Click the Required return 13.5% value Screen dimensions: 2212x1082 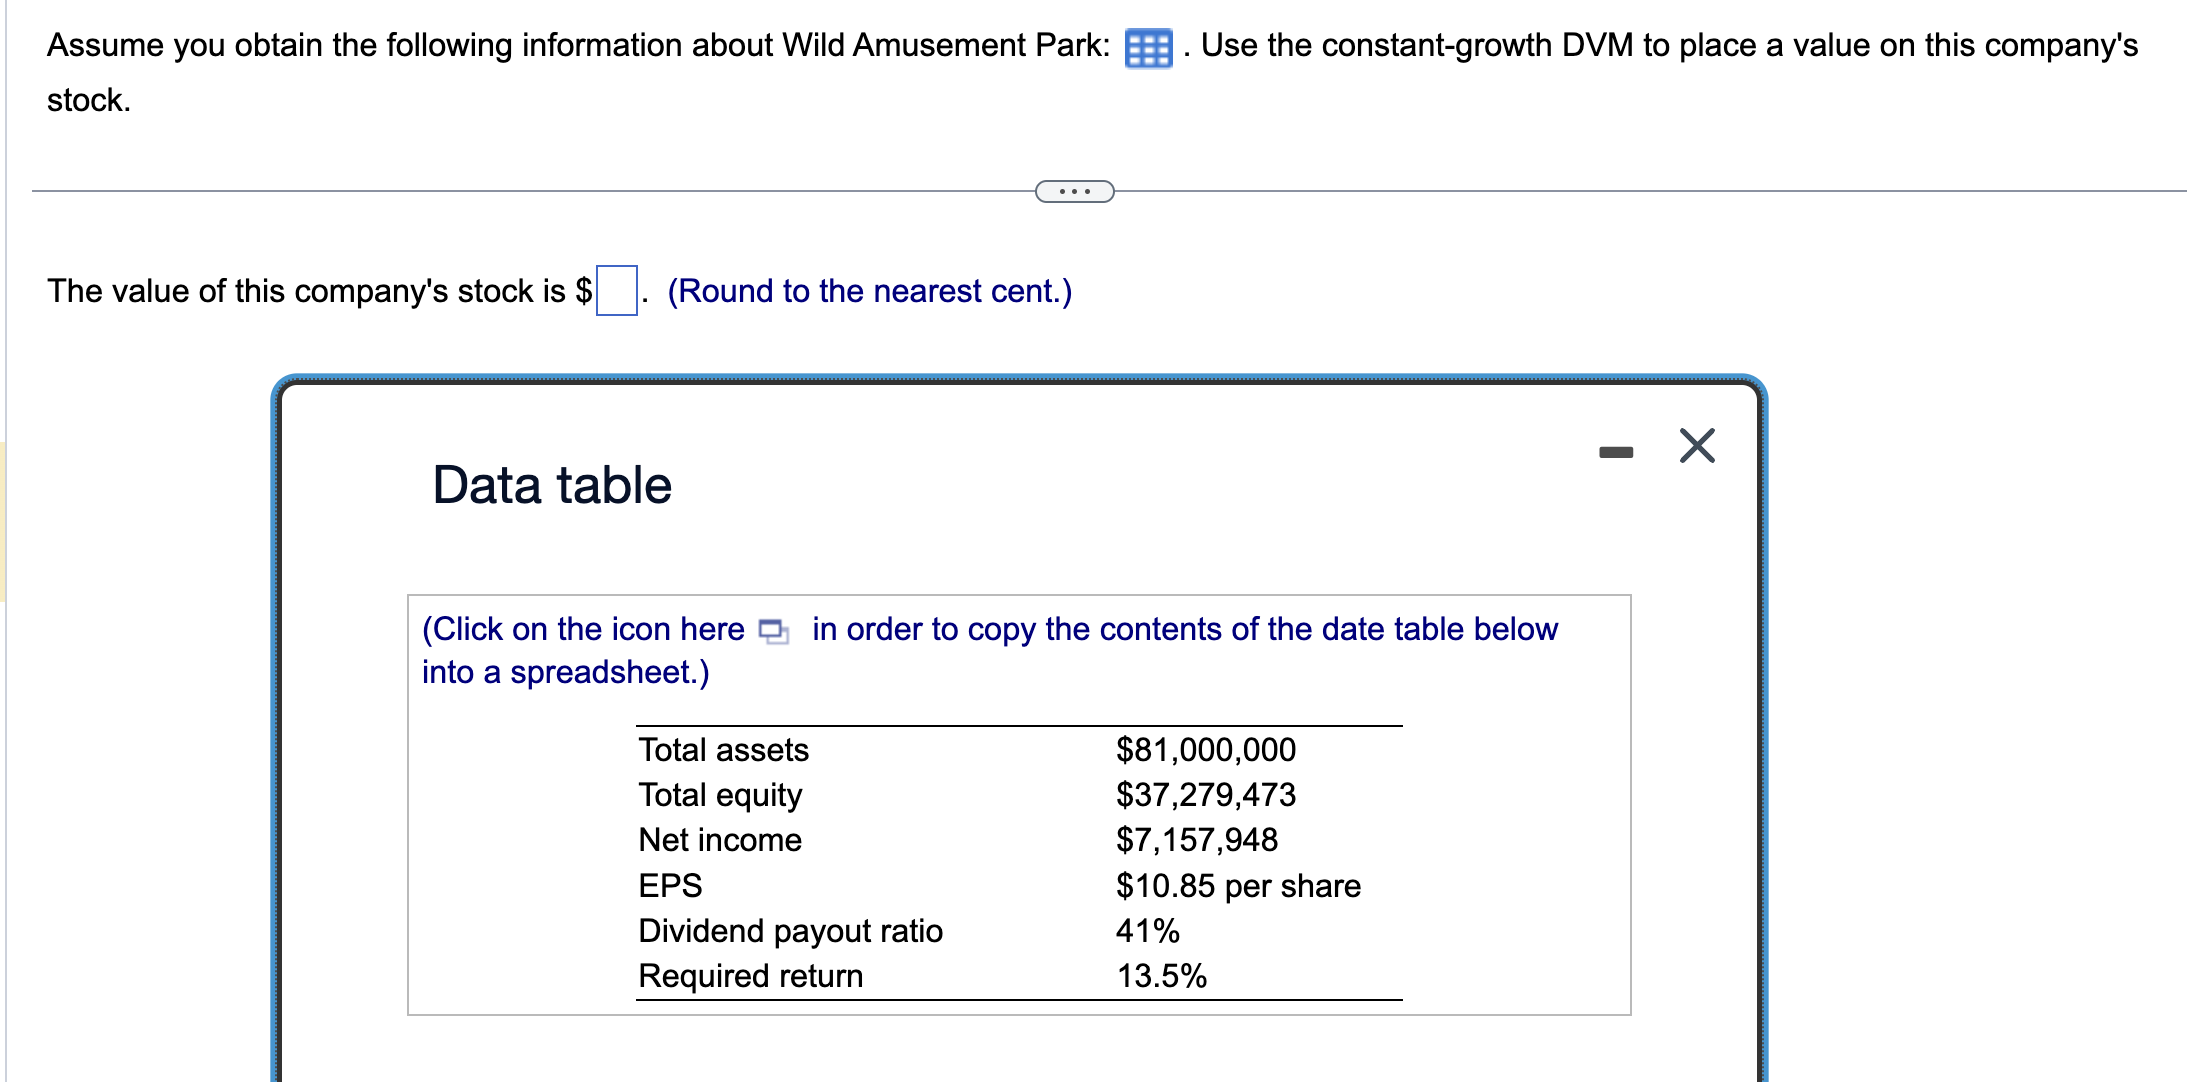click(1161, 976)
